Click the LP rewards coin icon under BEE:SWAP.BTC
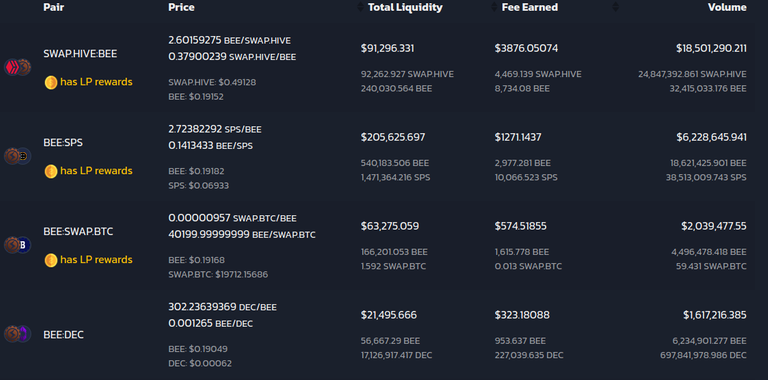 (51, 260)
